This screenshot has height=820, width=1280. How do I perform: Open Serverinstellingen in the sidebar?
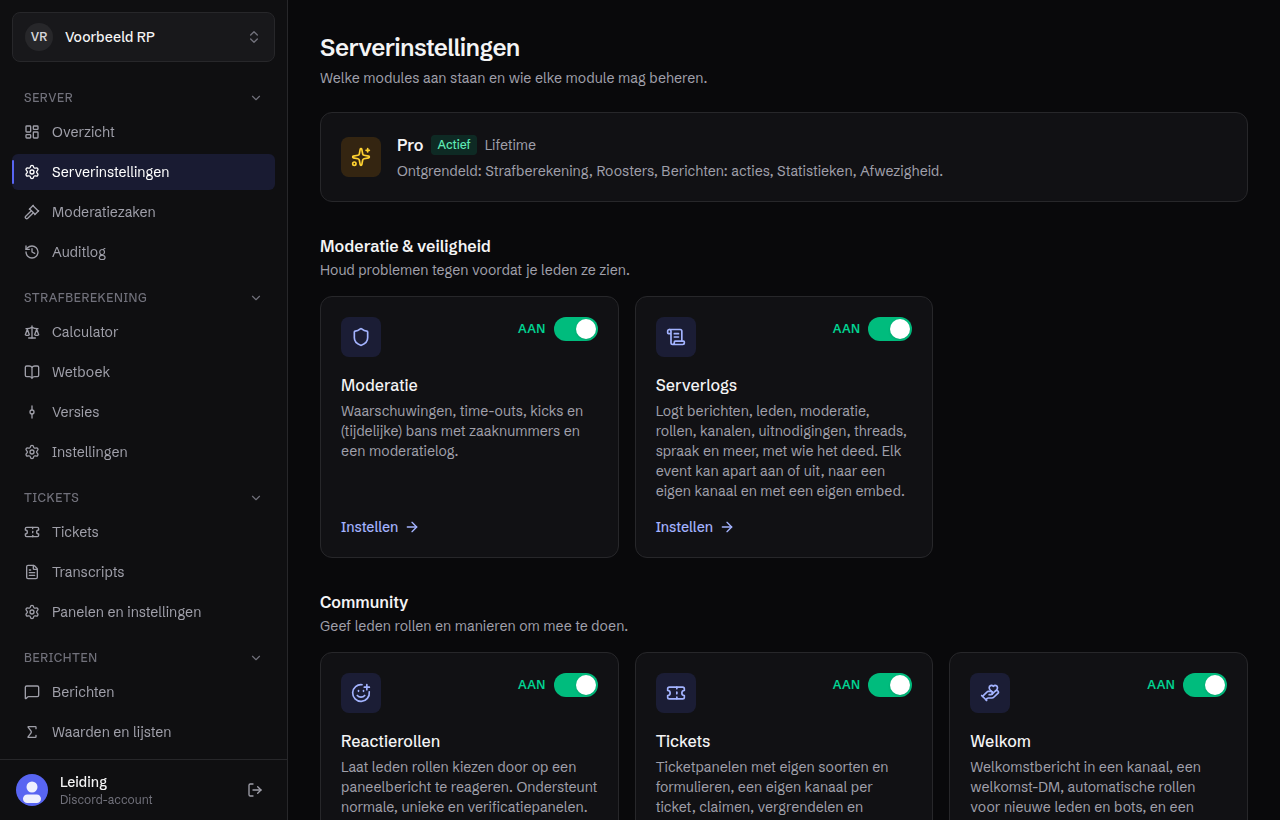pos(143,172)
